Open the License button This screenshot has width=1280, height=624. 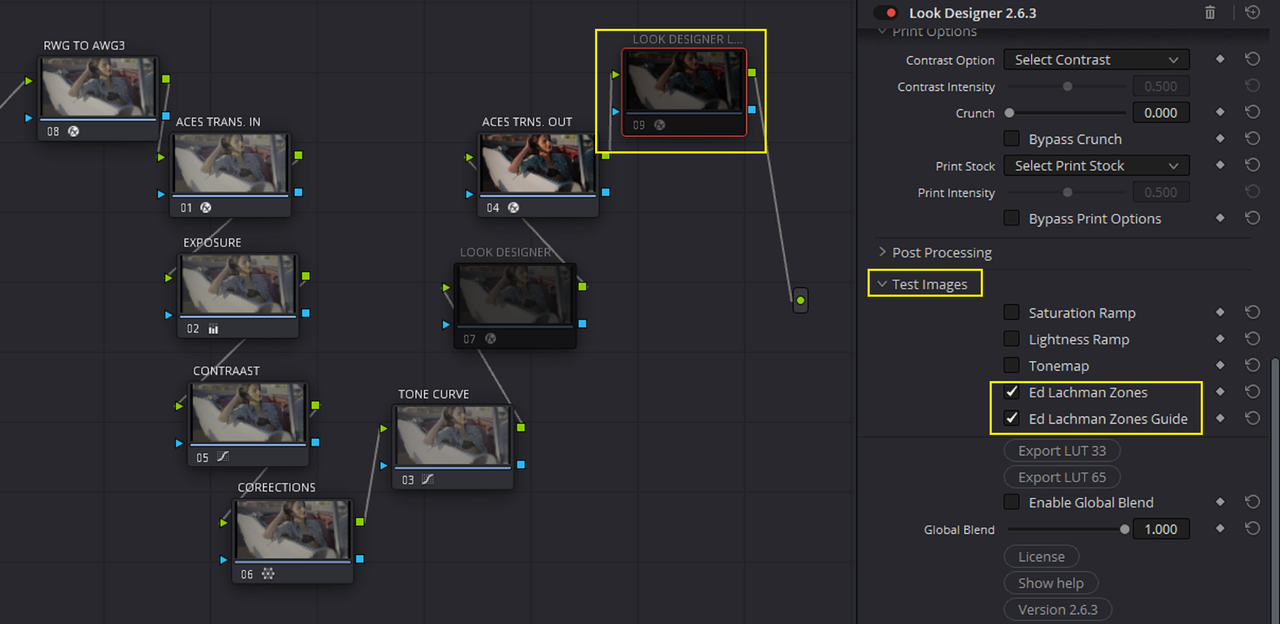point(1041,557)
